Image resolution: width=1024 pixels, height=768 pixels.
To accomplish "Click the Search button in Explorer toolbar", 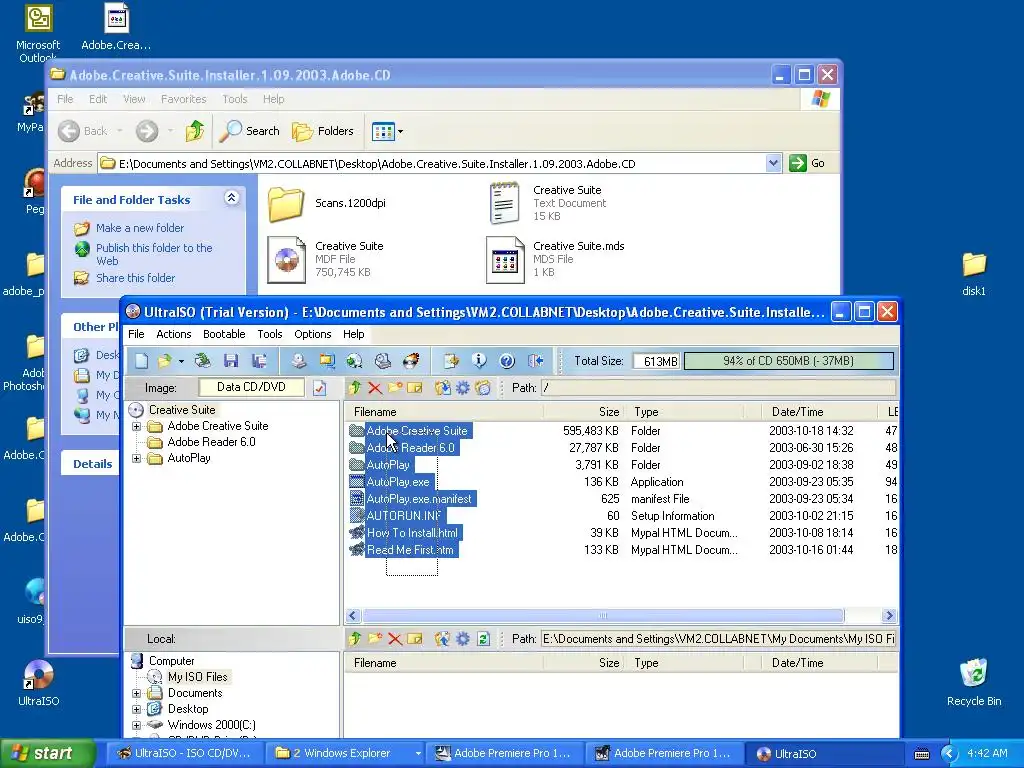I will pyautogui.click(x=249, y=131).
